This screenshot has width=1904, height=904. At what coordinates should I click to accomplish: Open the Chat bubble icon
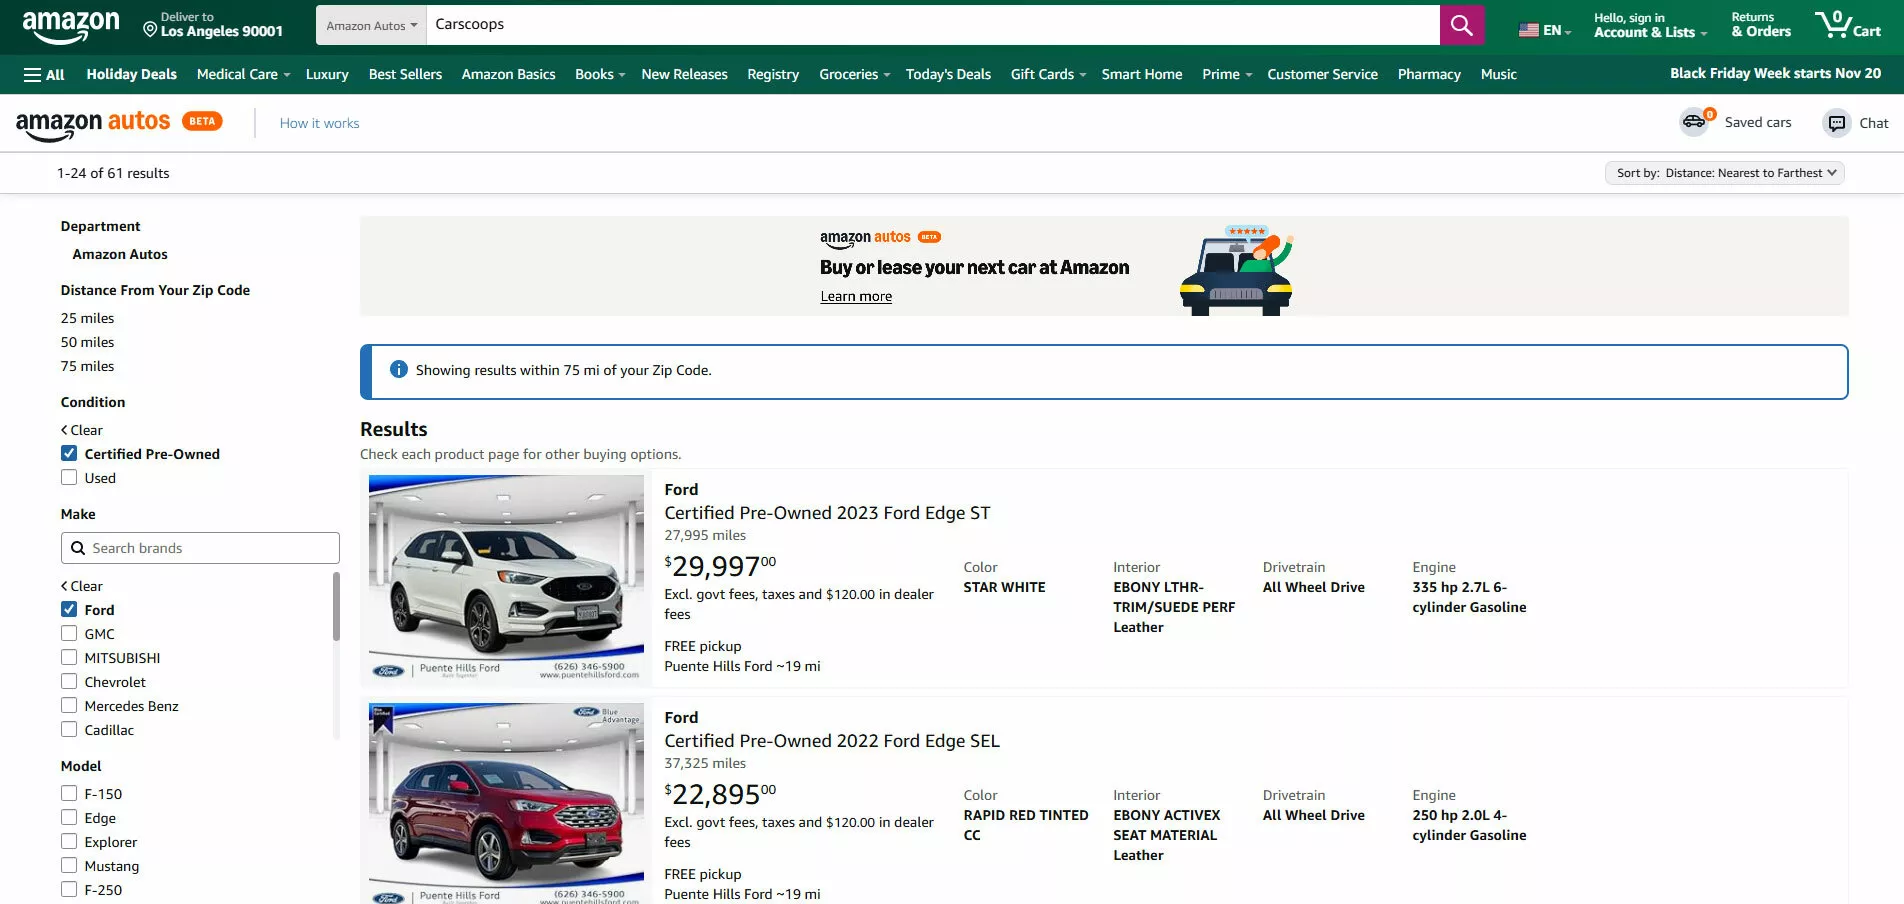point(1837,123)
